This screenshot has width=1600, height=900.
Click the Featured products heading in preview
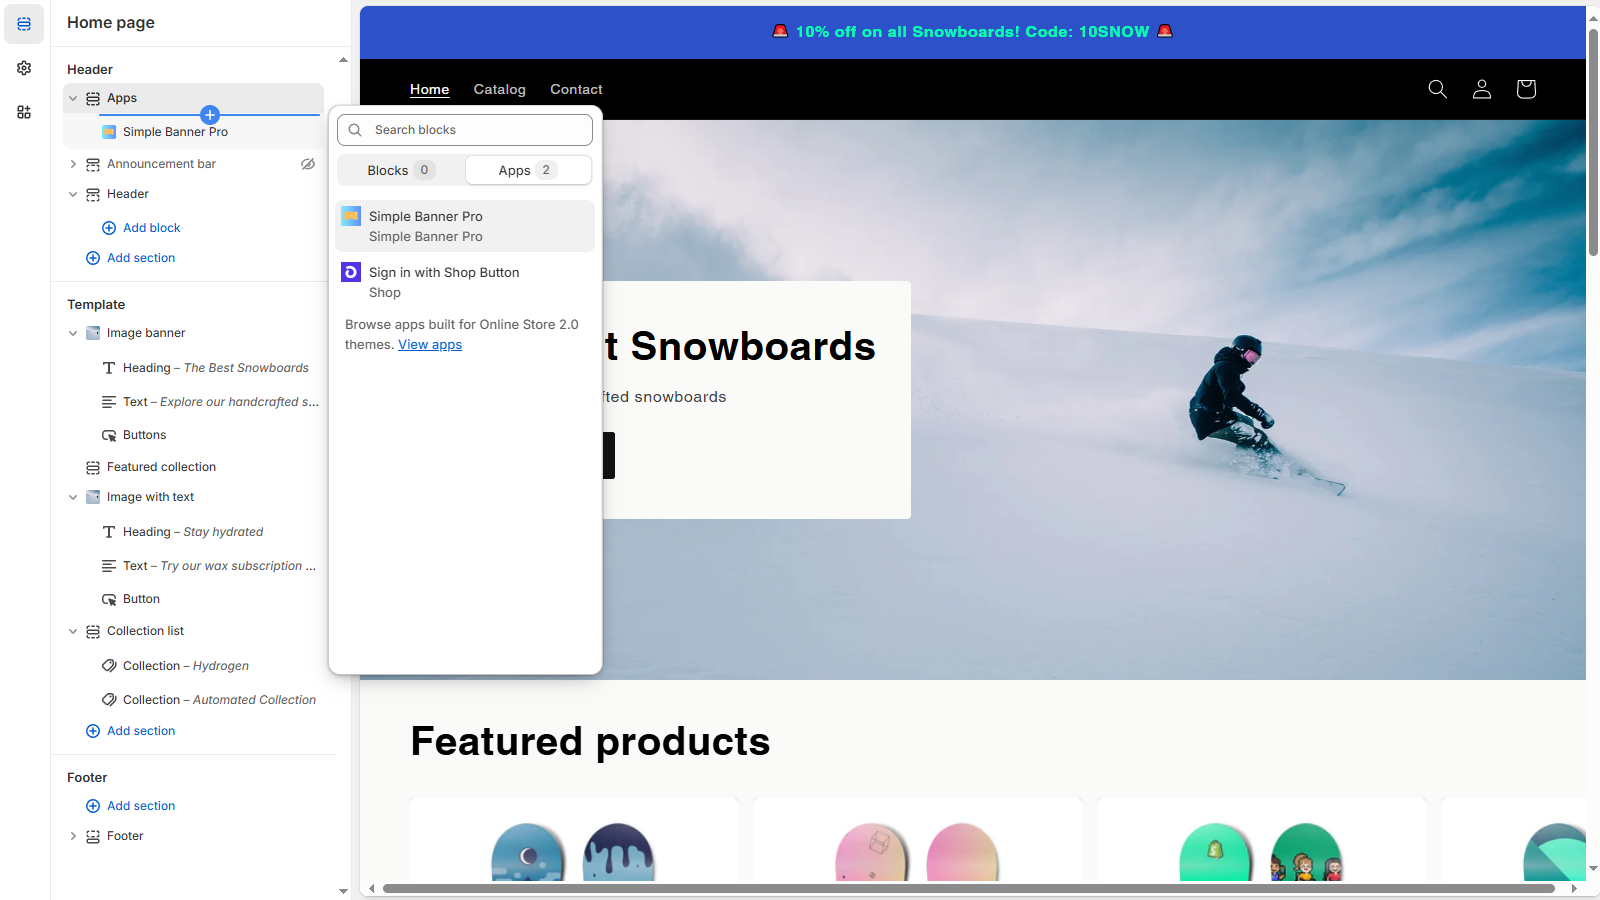tap(590, 742)
